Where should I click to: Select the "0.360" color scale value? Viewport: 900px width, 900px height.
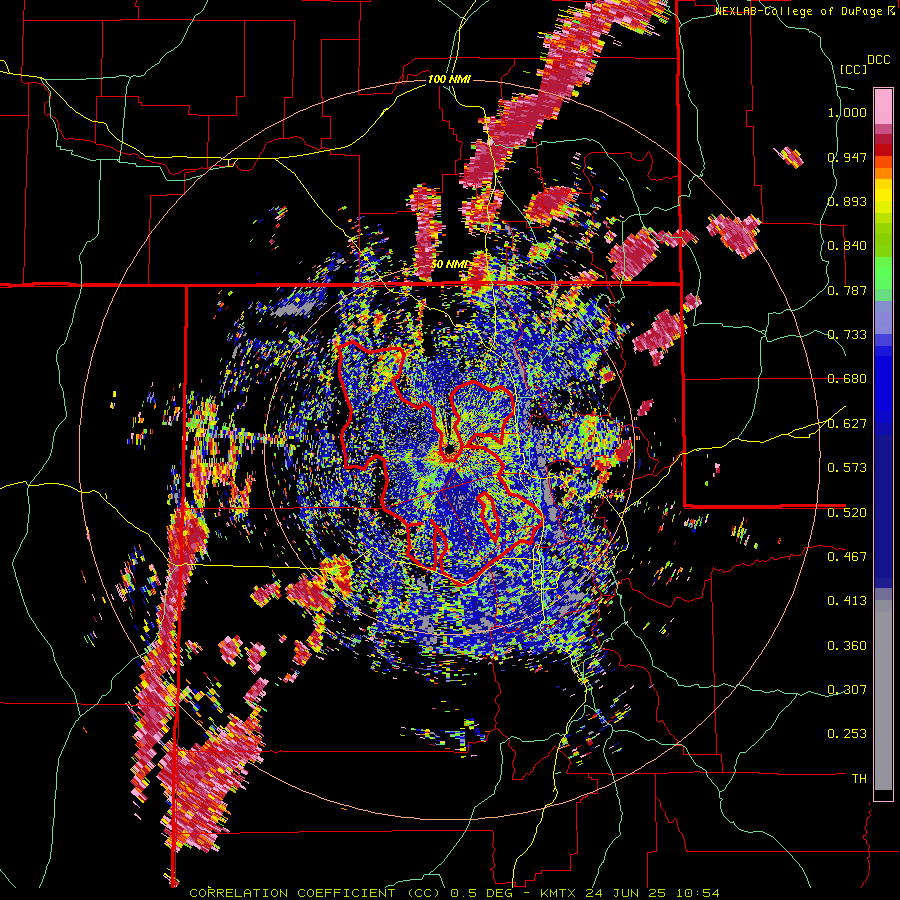[x=847, y=646]
